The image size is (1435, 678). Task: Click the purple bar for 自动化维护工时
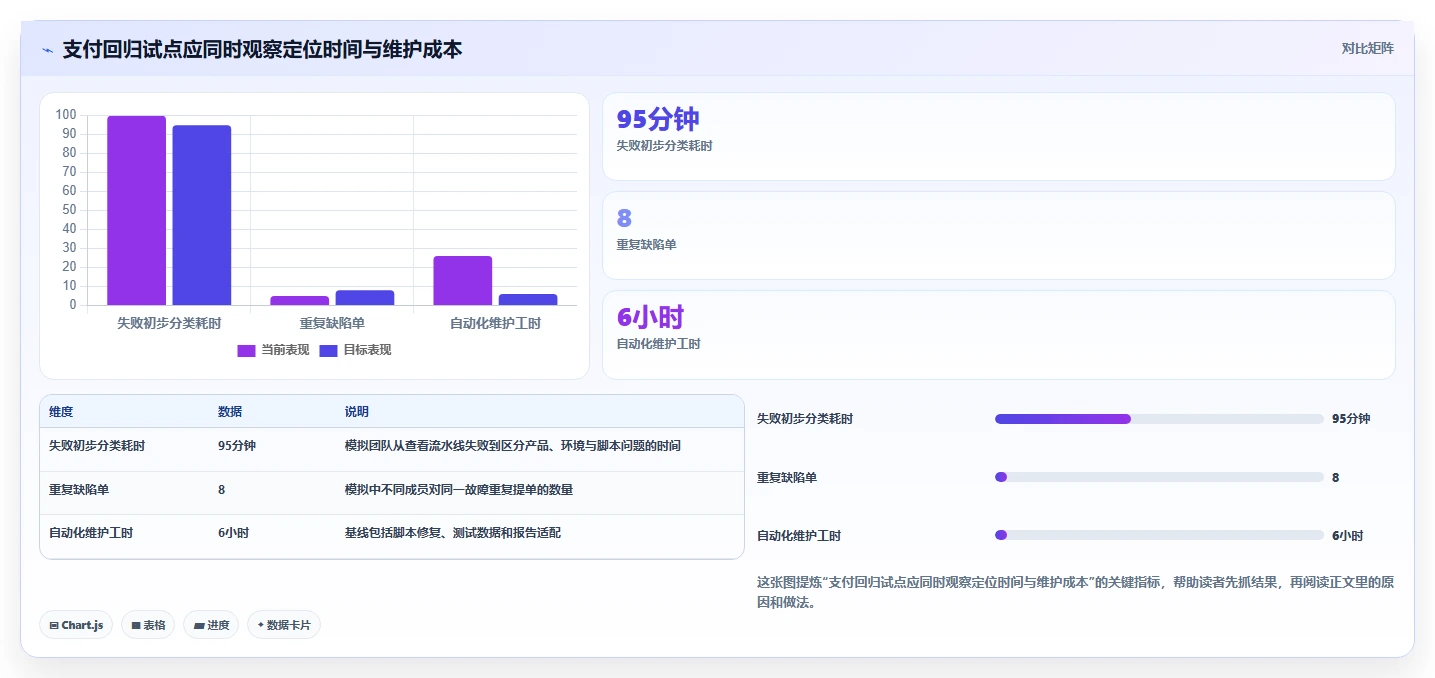coord(463,280)
